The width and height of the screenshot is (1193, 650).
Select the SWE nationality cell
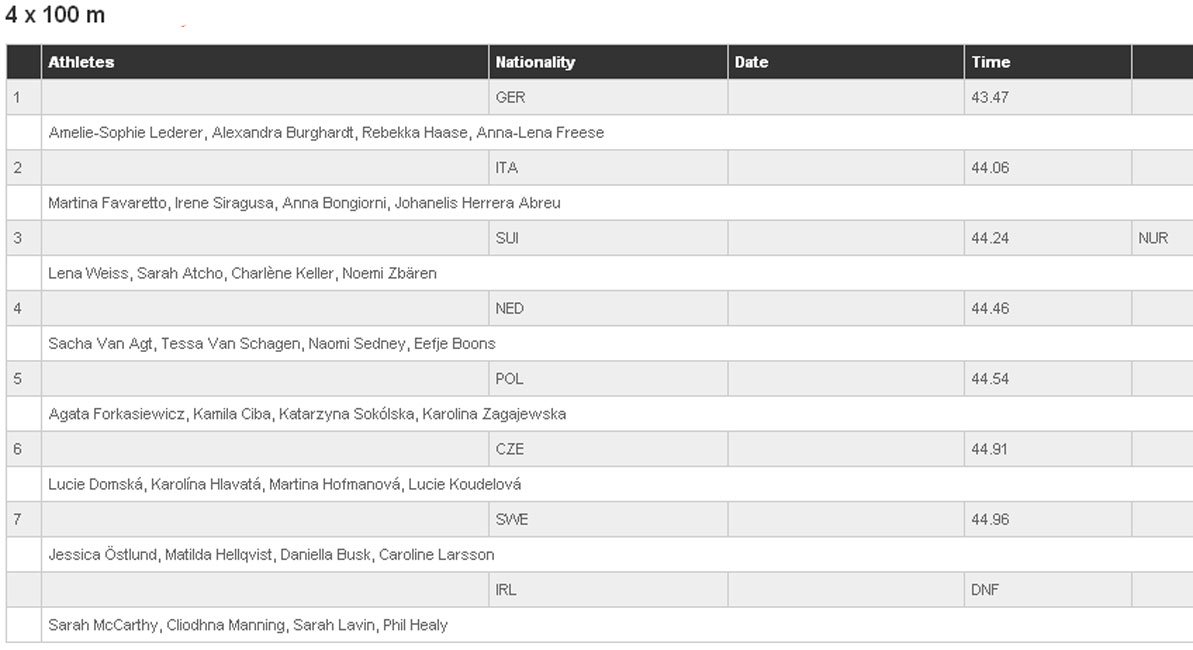tap(608, 519)
